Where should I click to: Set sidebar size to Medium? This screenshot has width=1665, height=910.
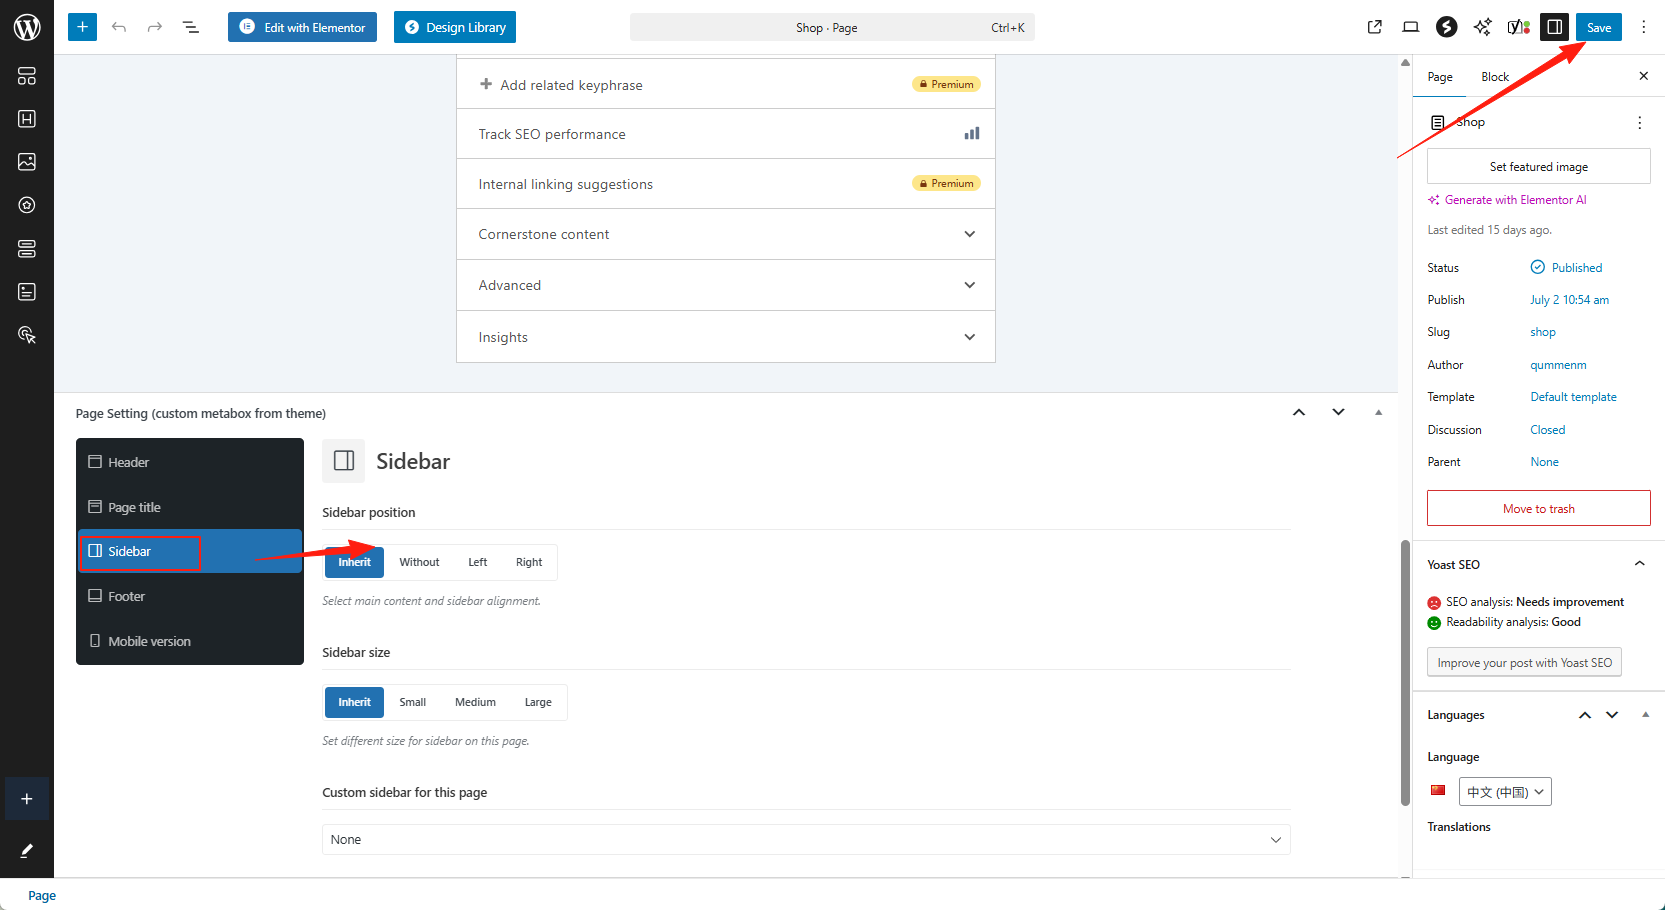(475, 702)
